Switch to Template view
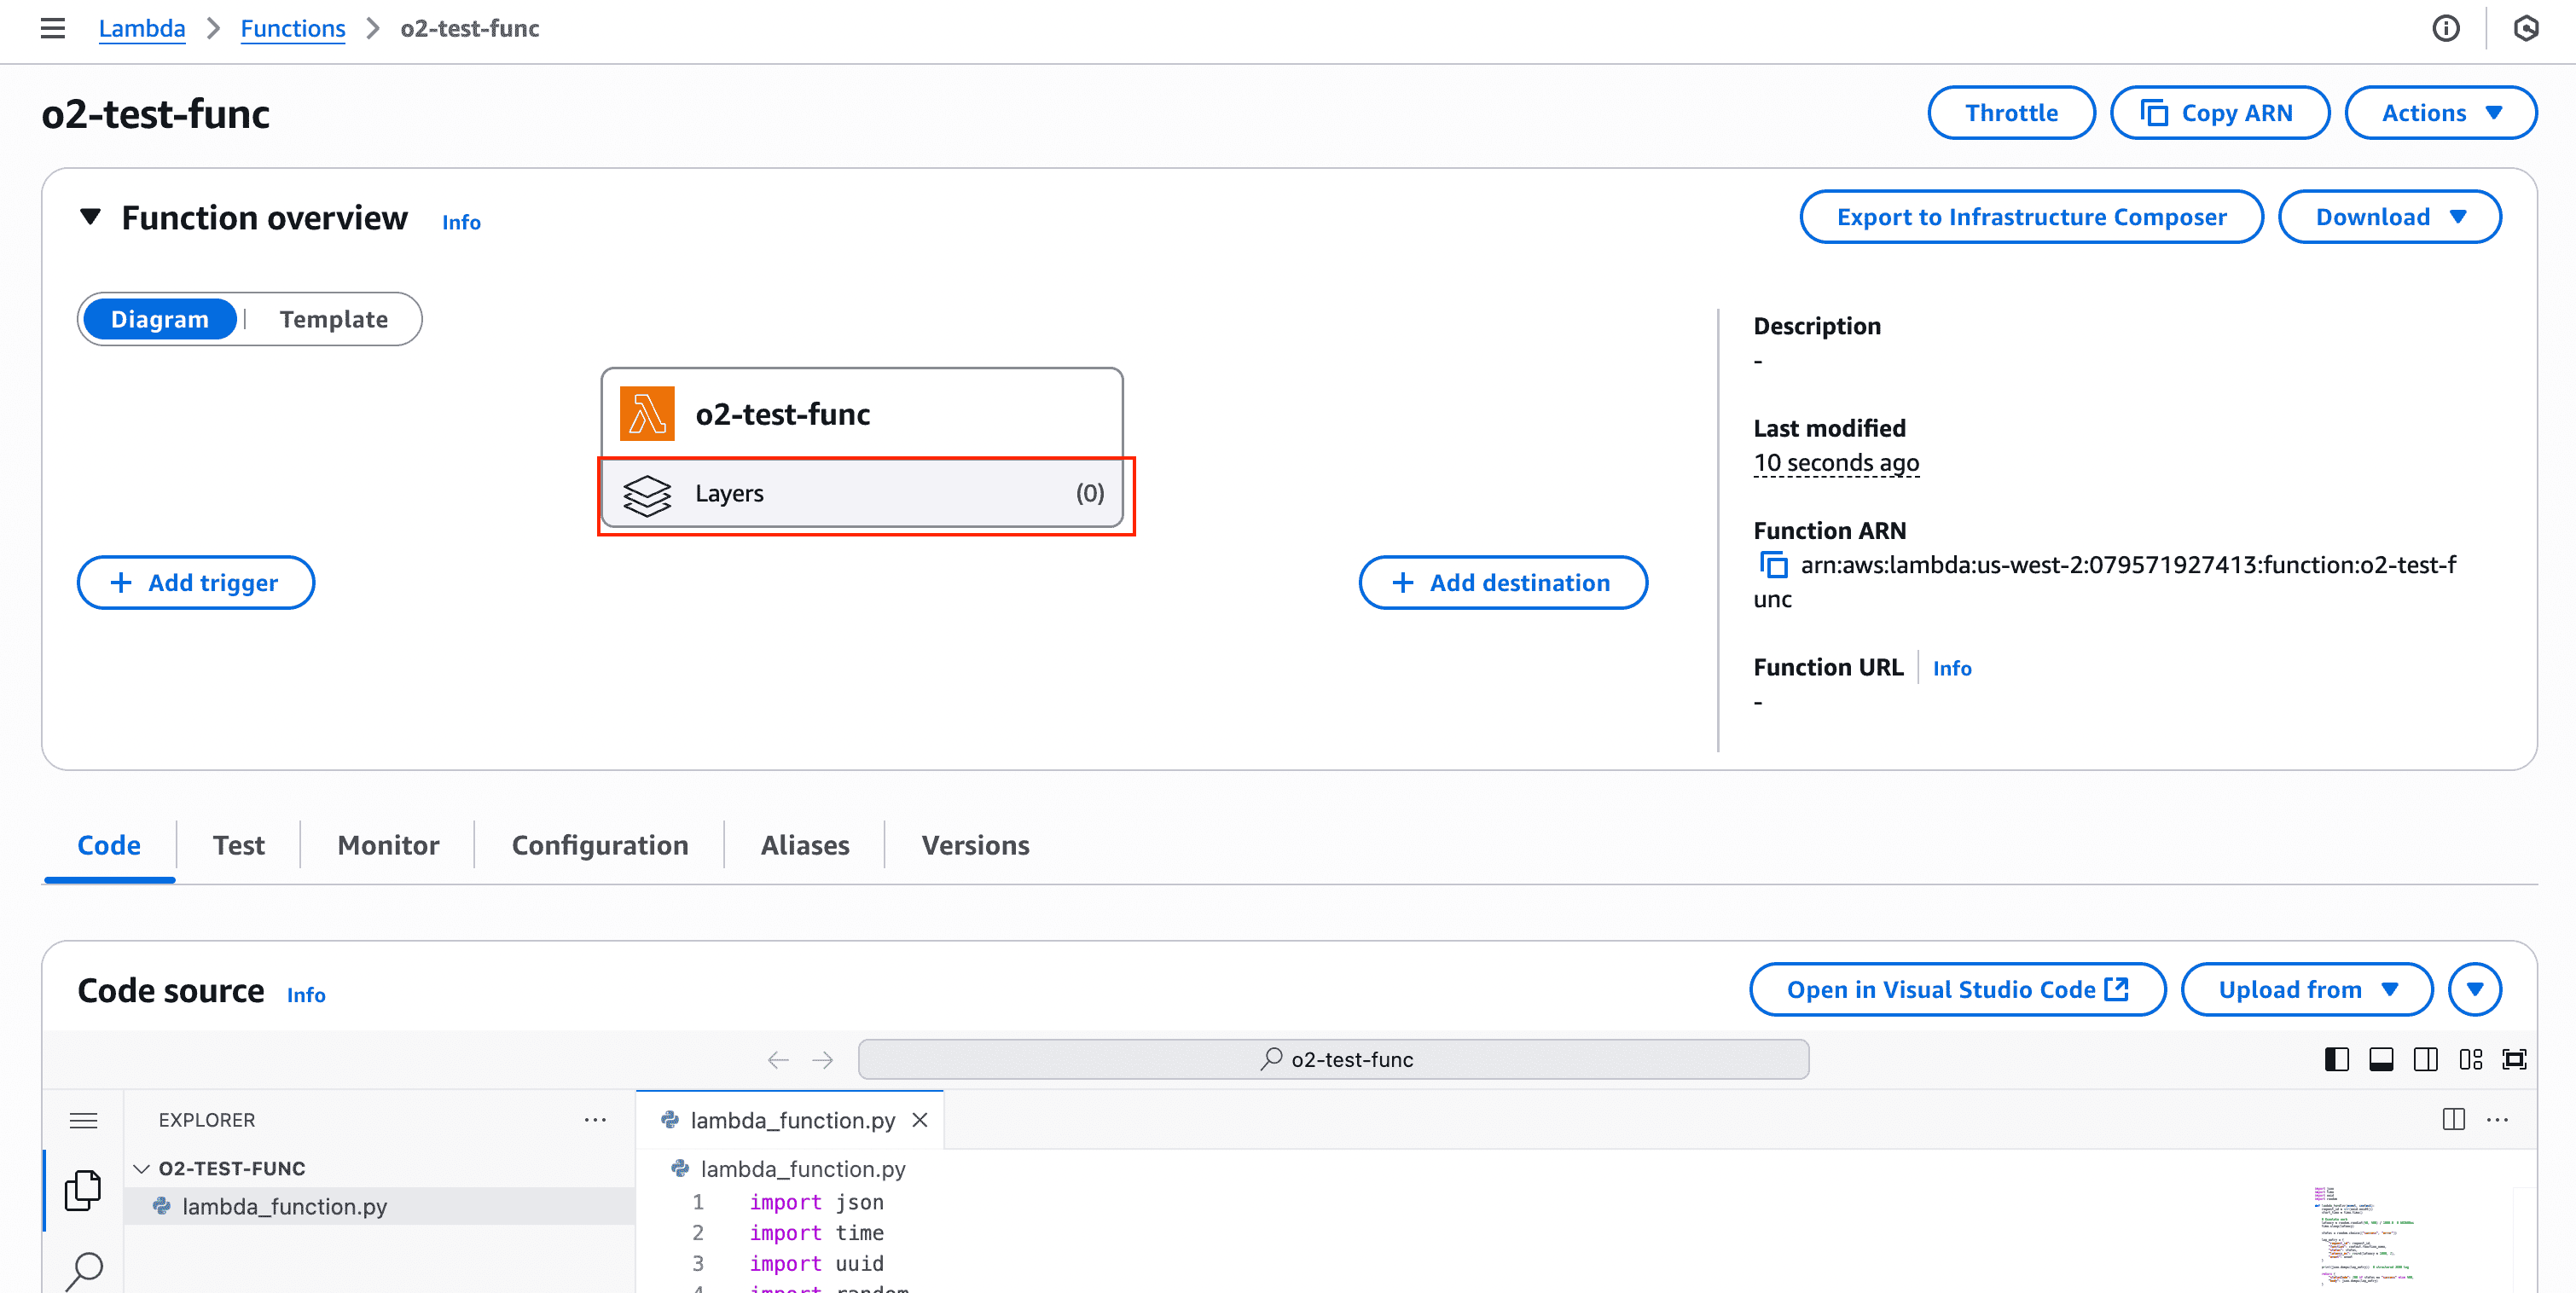2576x1293 pixels. 333,319
